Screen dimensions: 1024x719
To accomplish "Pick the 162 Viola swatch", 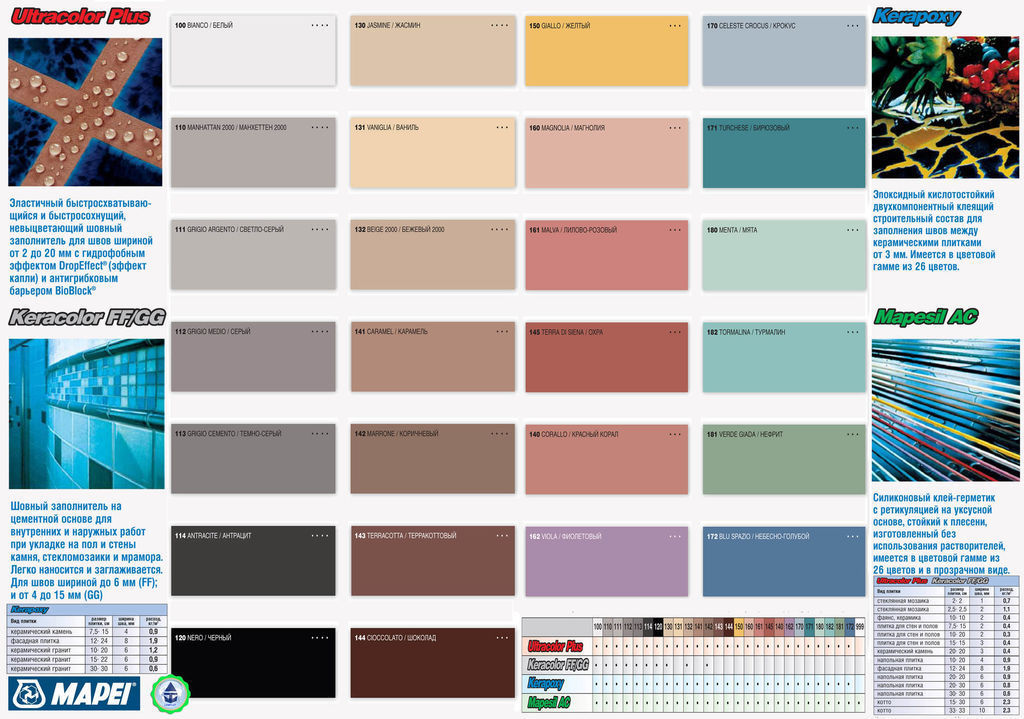I will click(607, 561).
